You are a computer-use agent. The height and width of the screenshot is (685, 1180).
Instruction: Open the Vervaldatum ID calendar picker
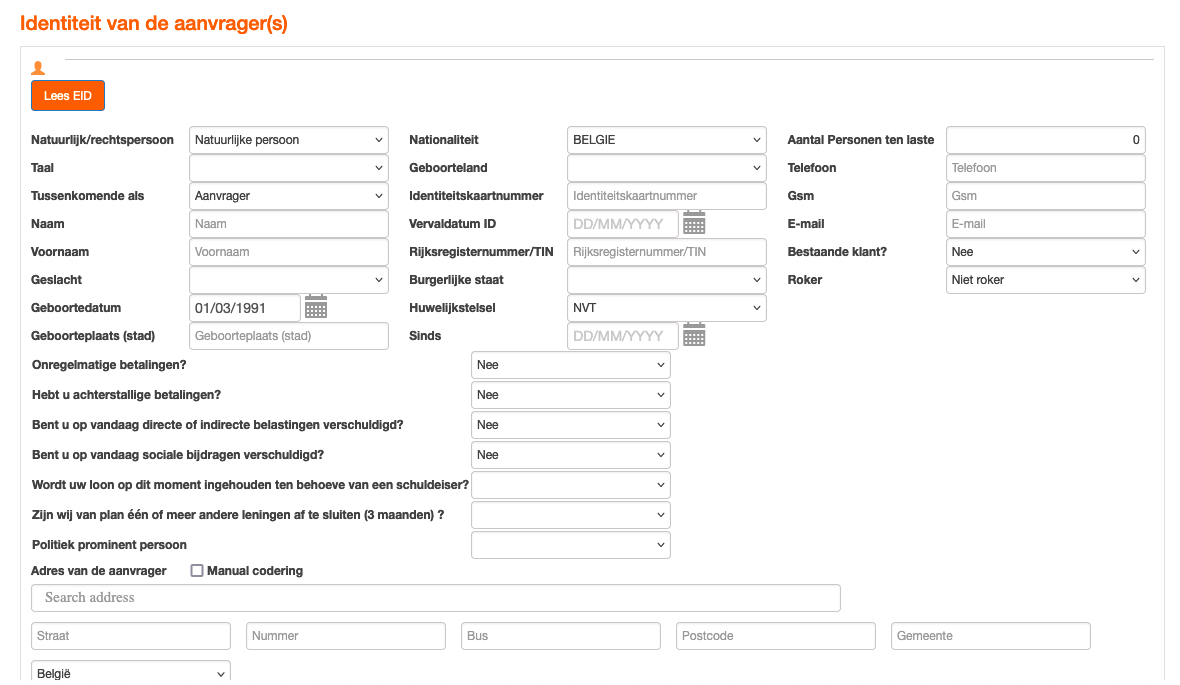click(x=694, y=223)
